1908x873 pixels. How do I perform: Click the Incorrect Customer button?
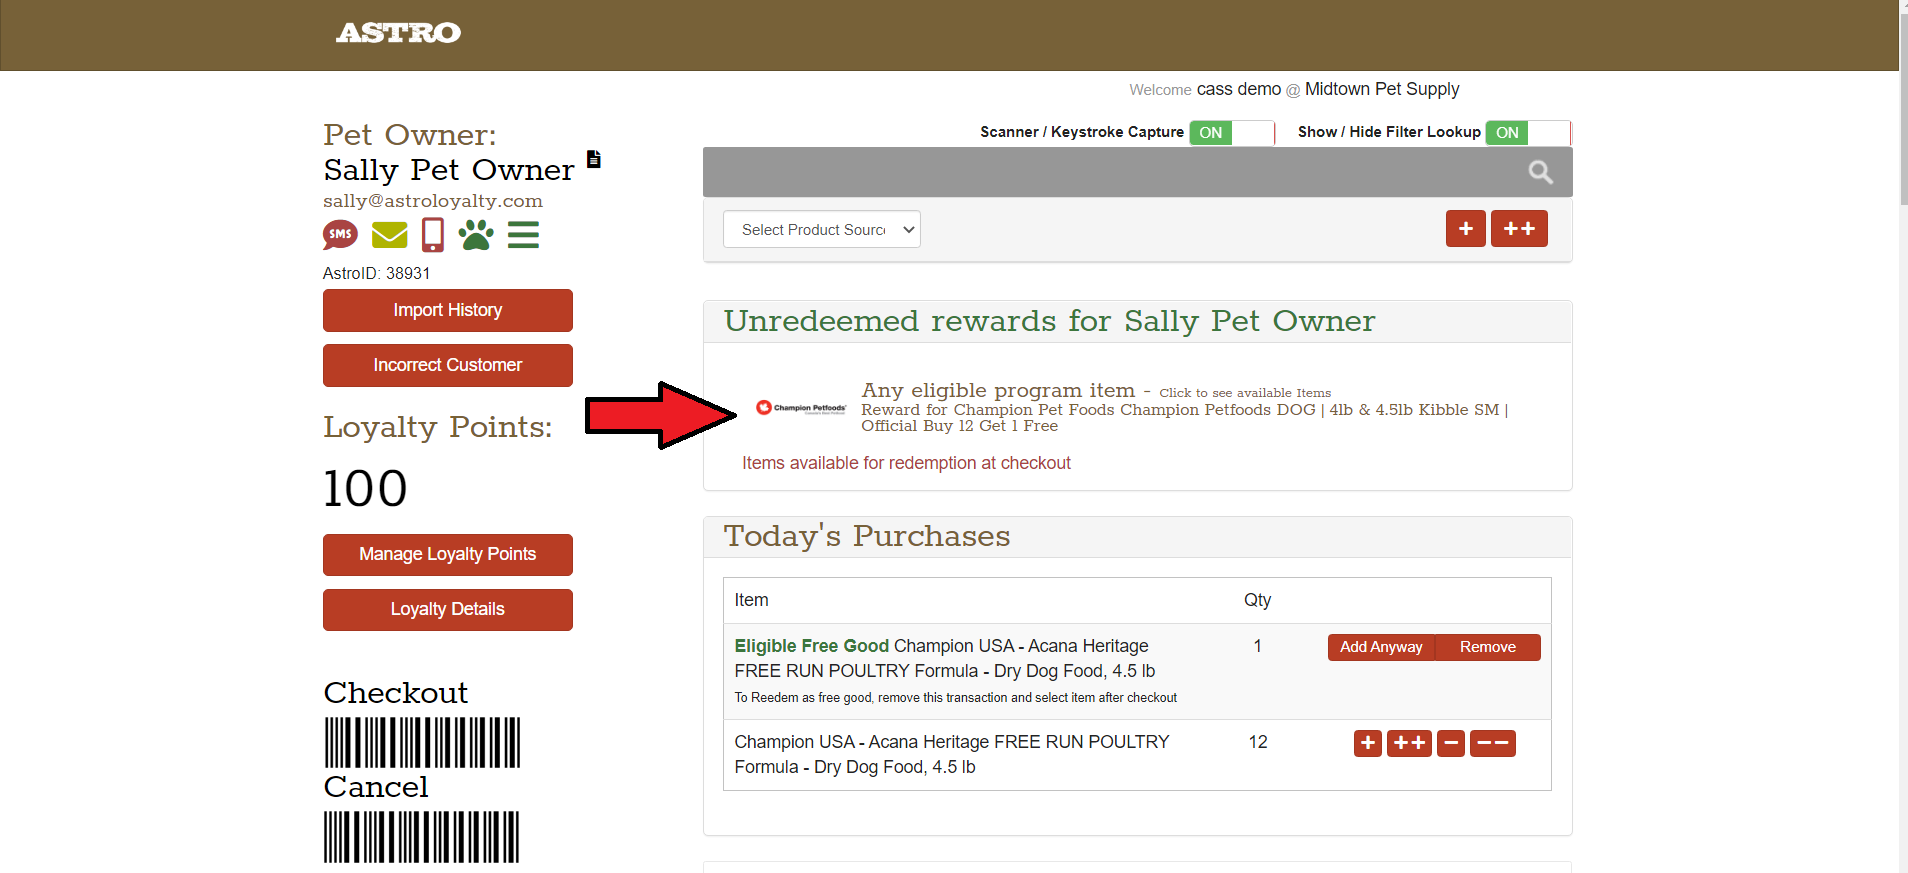pos(448,365)
